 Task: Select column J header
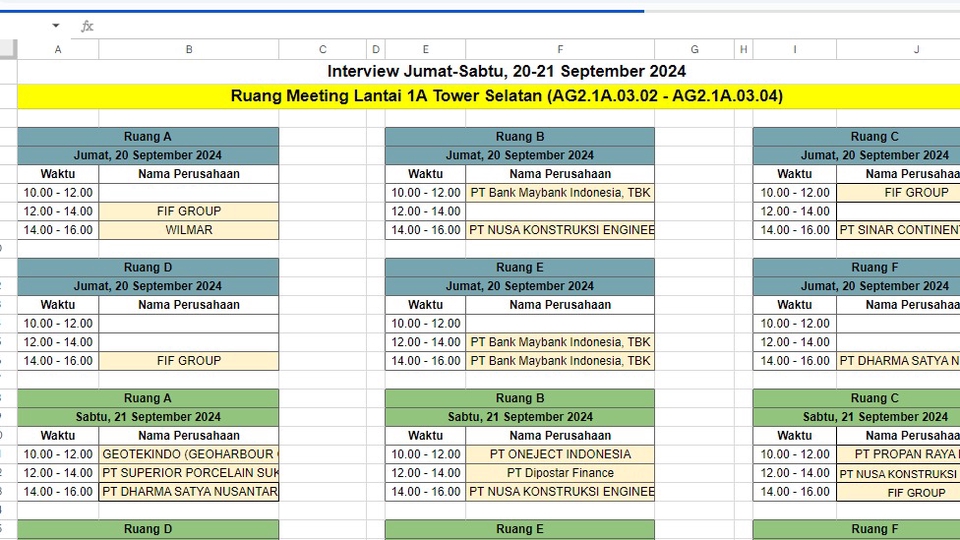click(x=916, y=49)
